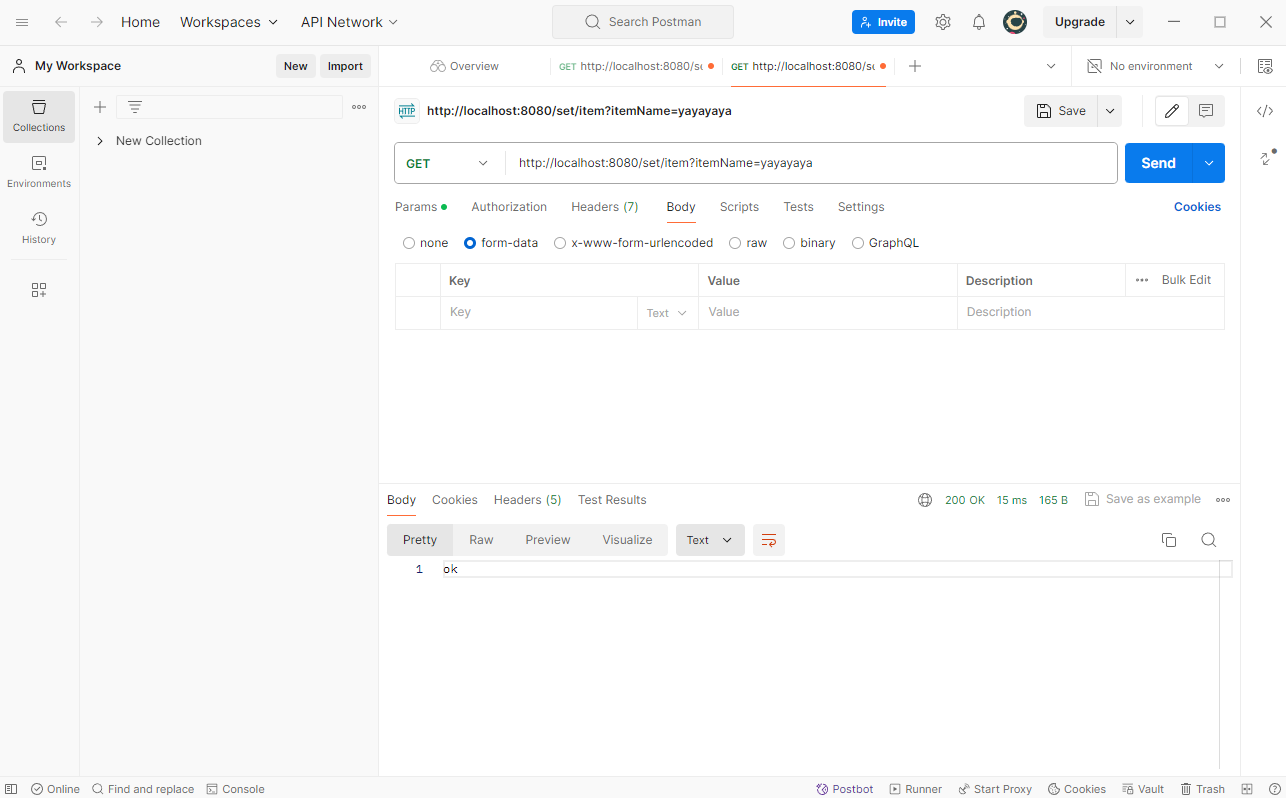The width and height of the screenshot is (1286, 798).
Task: Open the settings gear icon
Action: 943,22
